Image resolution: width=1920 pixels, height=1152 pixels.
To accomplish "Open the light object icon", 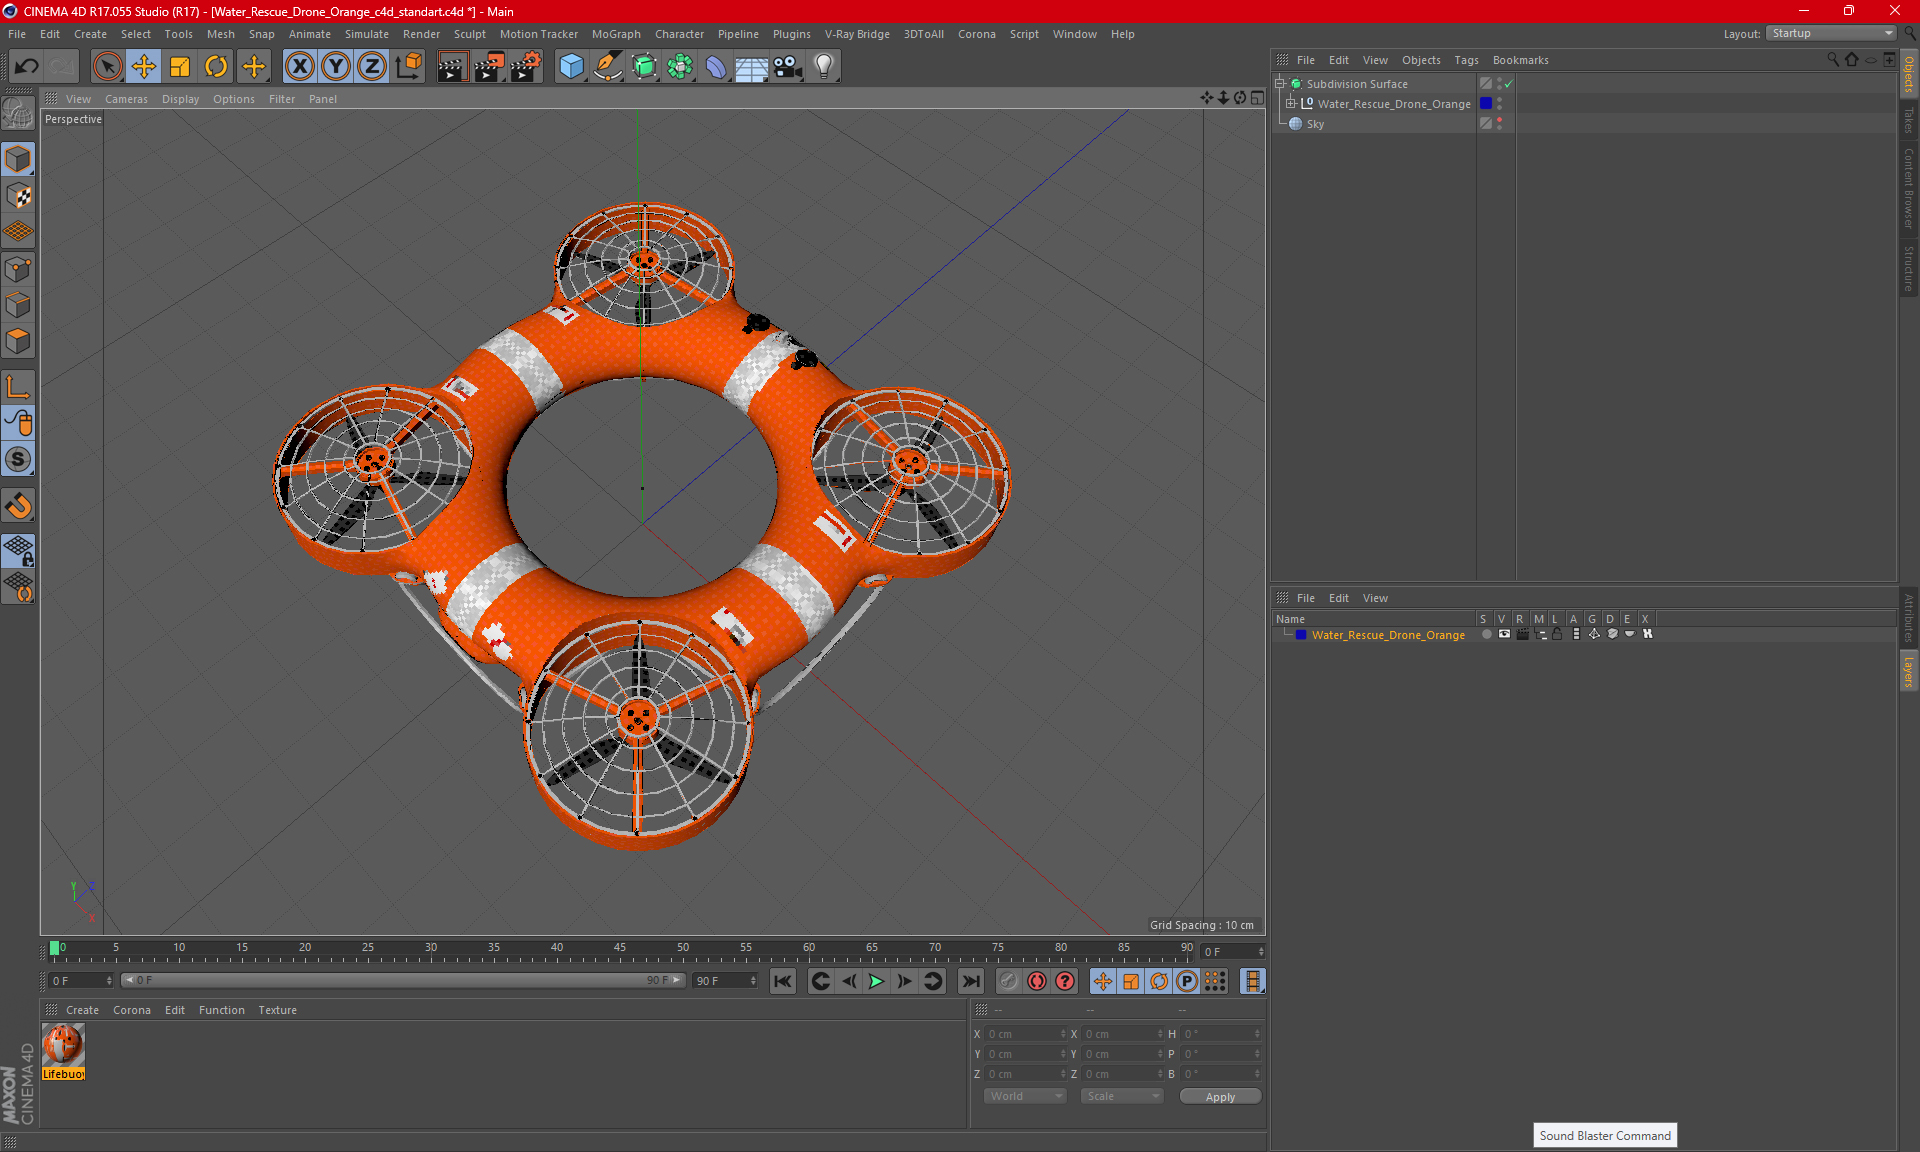I will tap(823, 67).
